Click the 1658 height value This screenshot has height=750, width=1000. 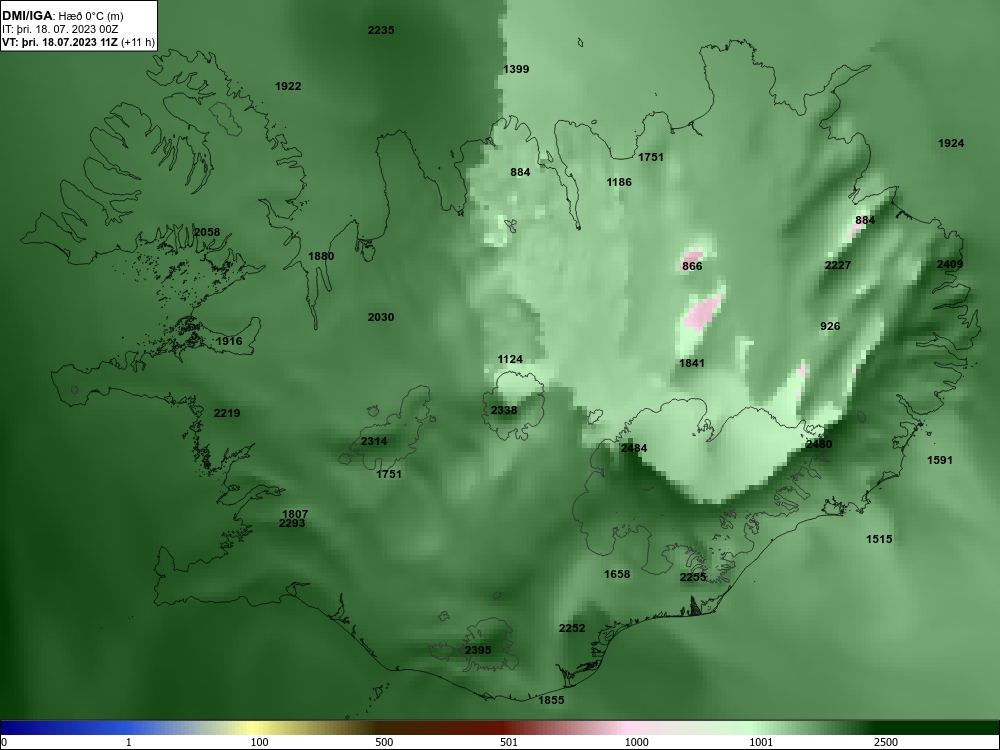click(617, 575)
